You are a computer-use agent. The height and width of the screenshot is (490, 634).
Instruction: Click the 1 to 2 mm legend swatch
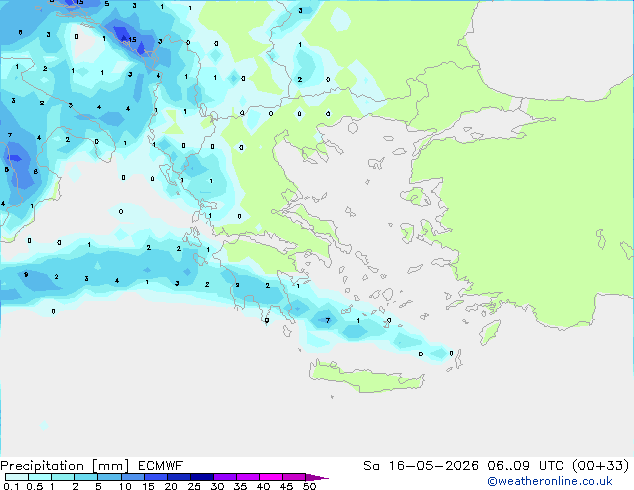click(63, 477)
